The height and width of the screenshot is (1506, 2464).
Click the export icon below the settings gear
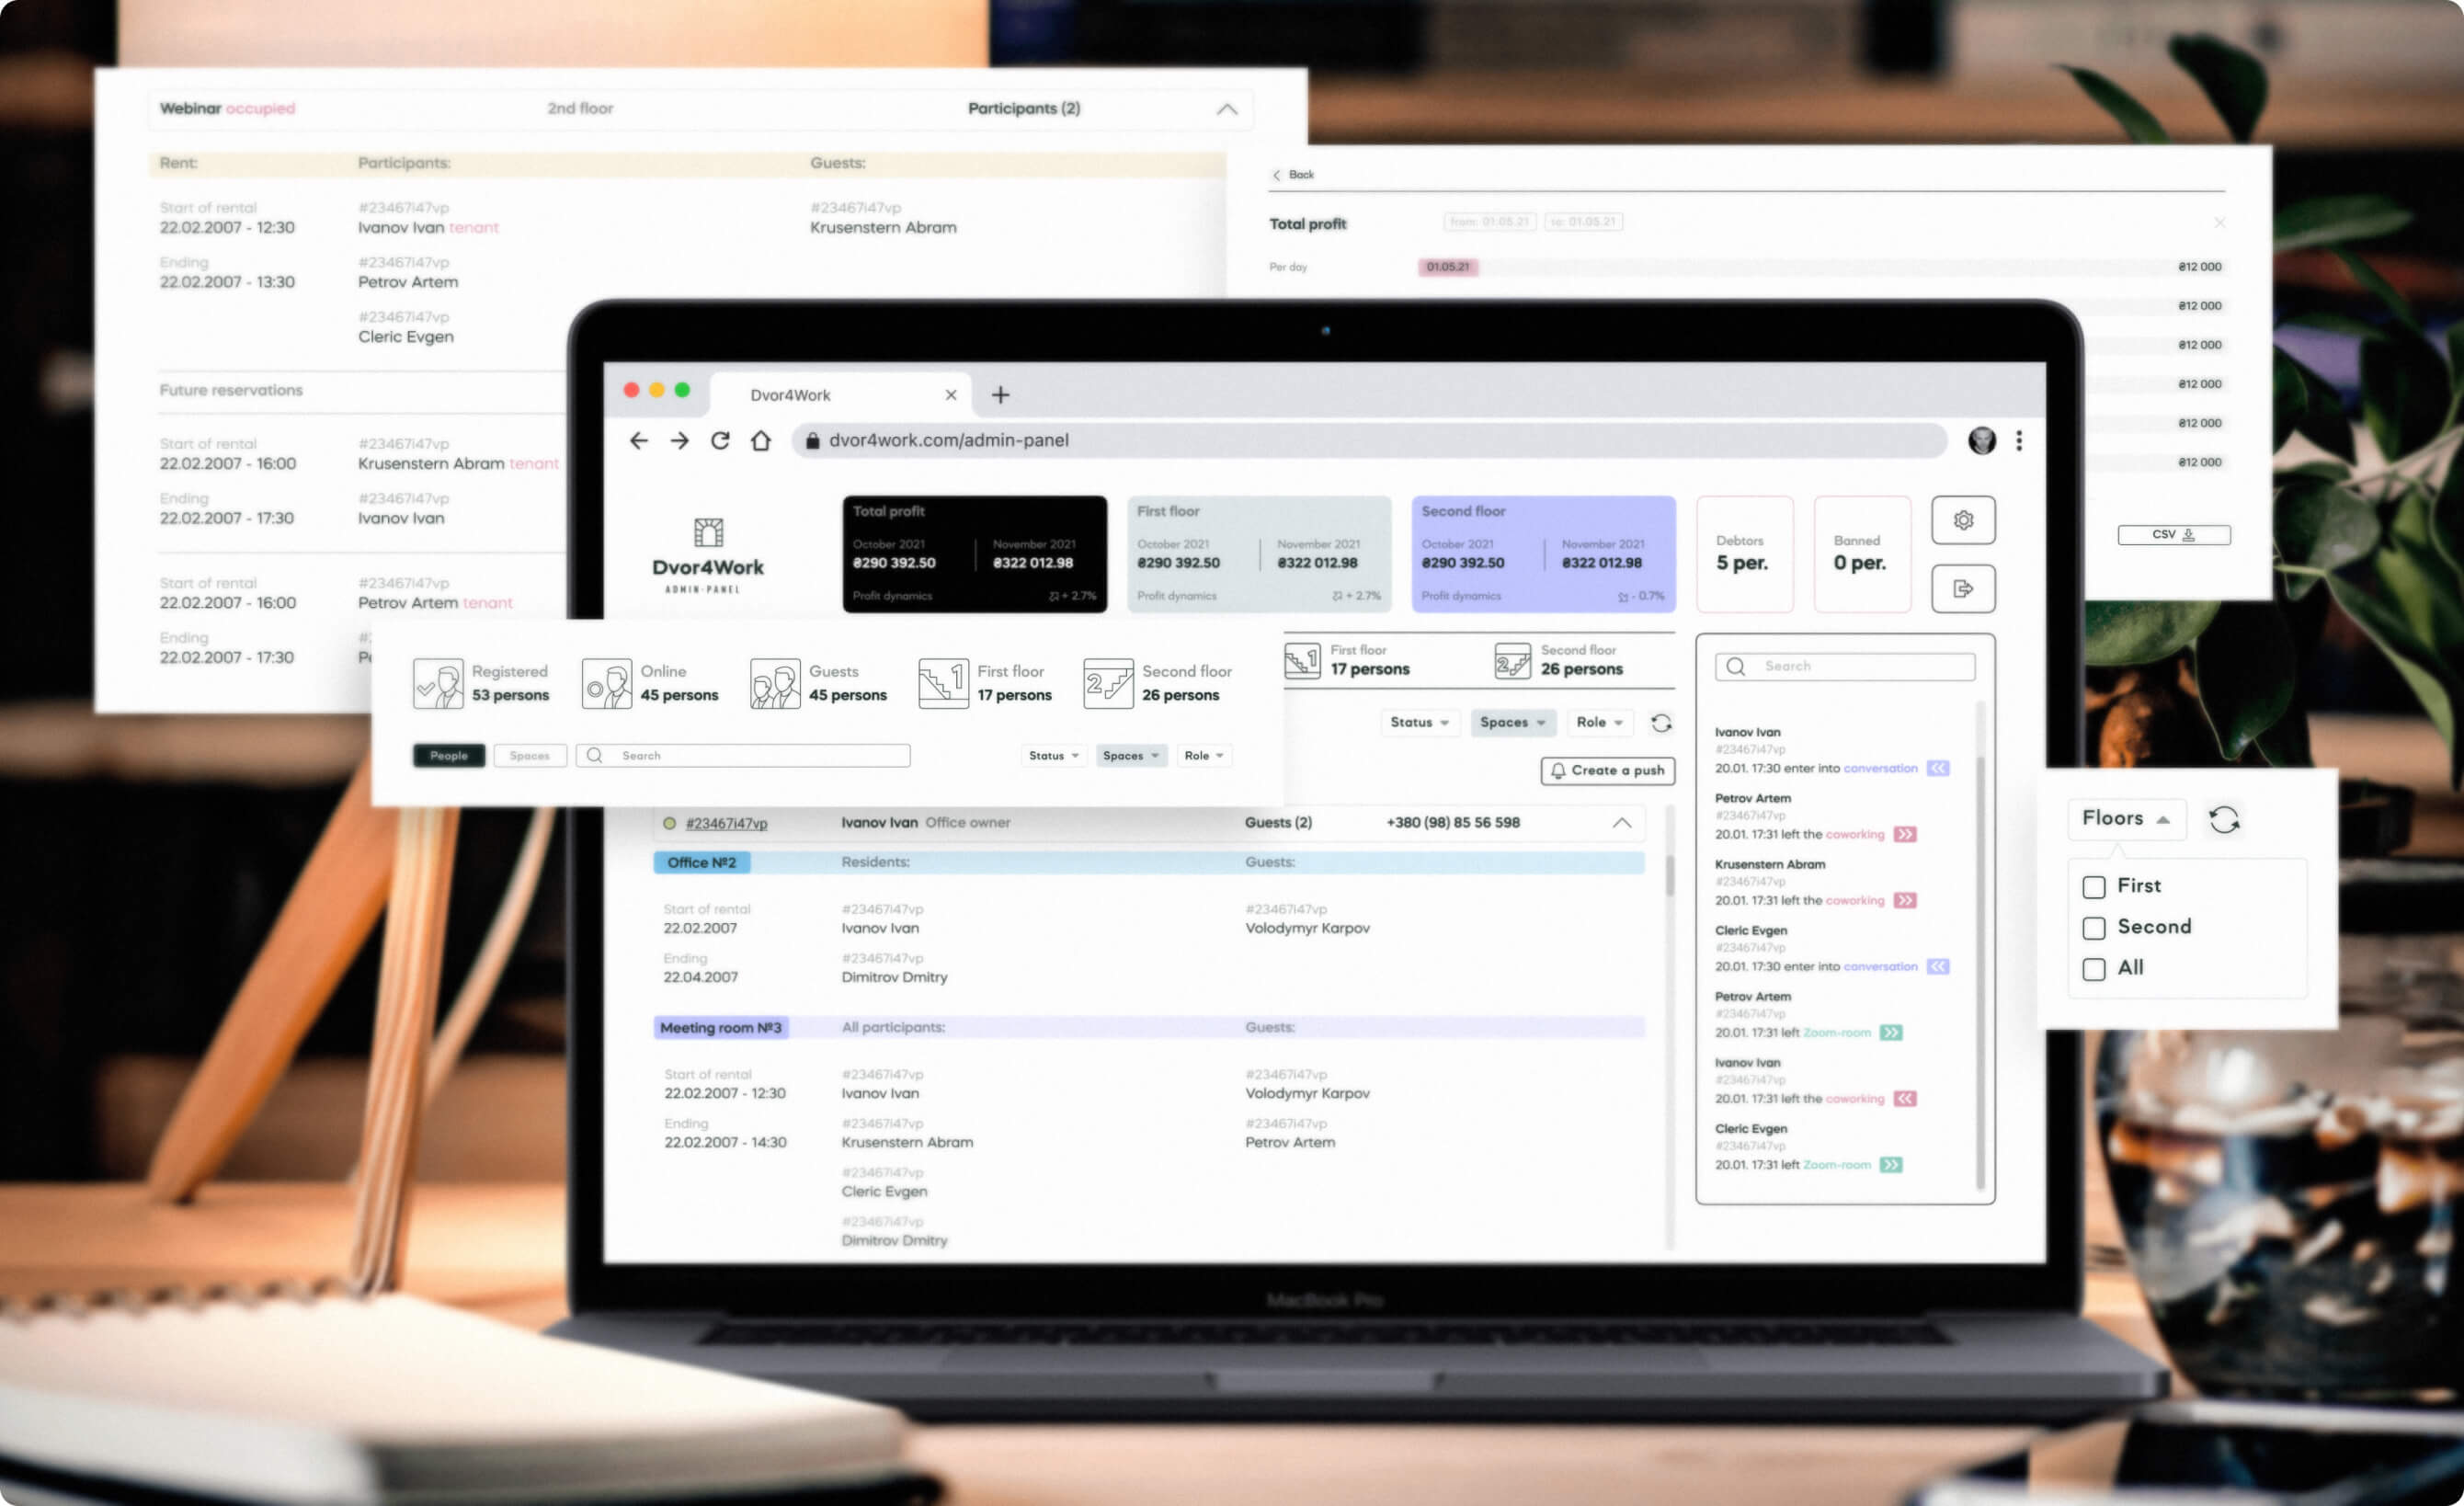pos(1963,589)
